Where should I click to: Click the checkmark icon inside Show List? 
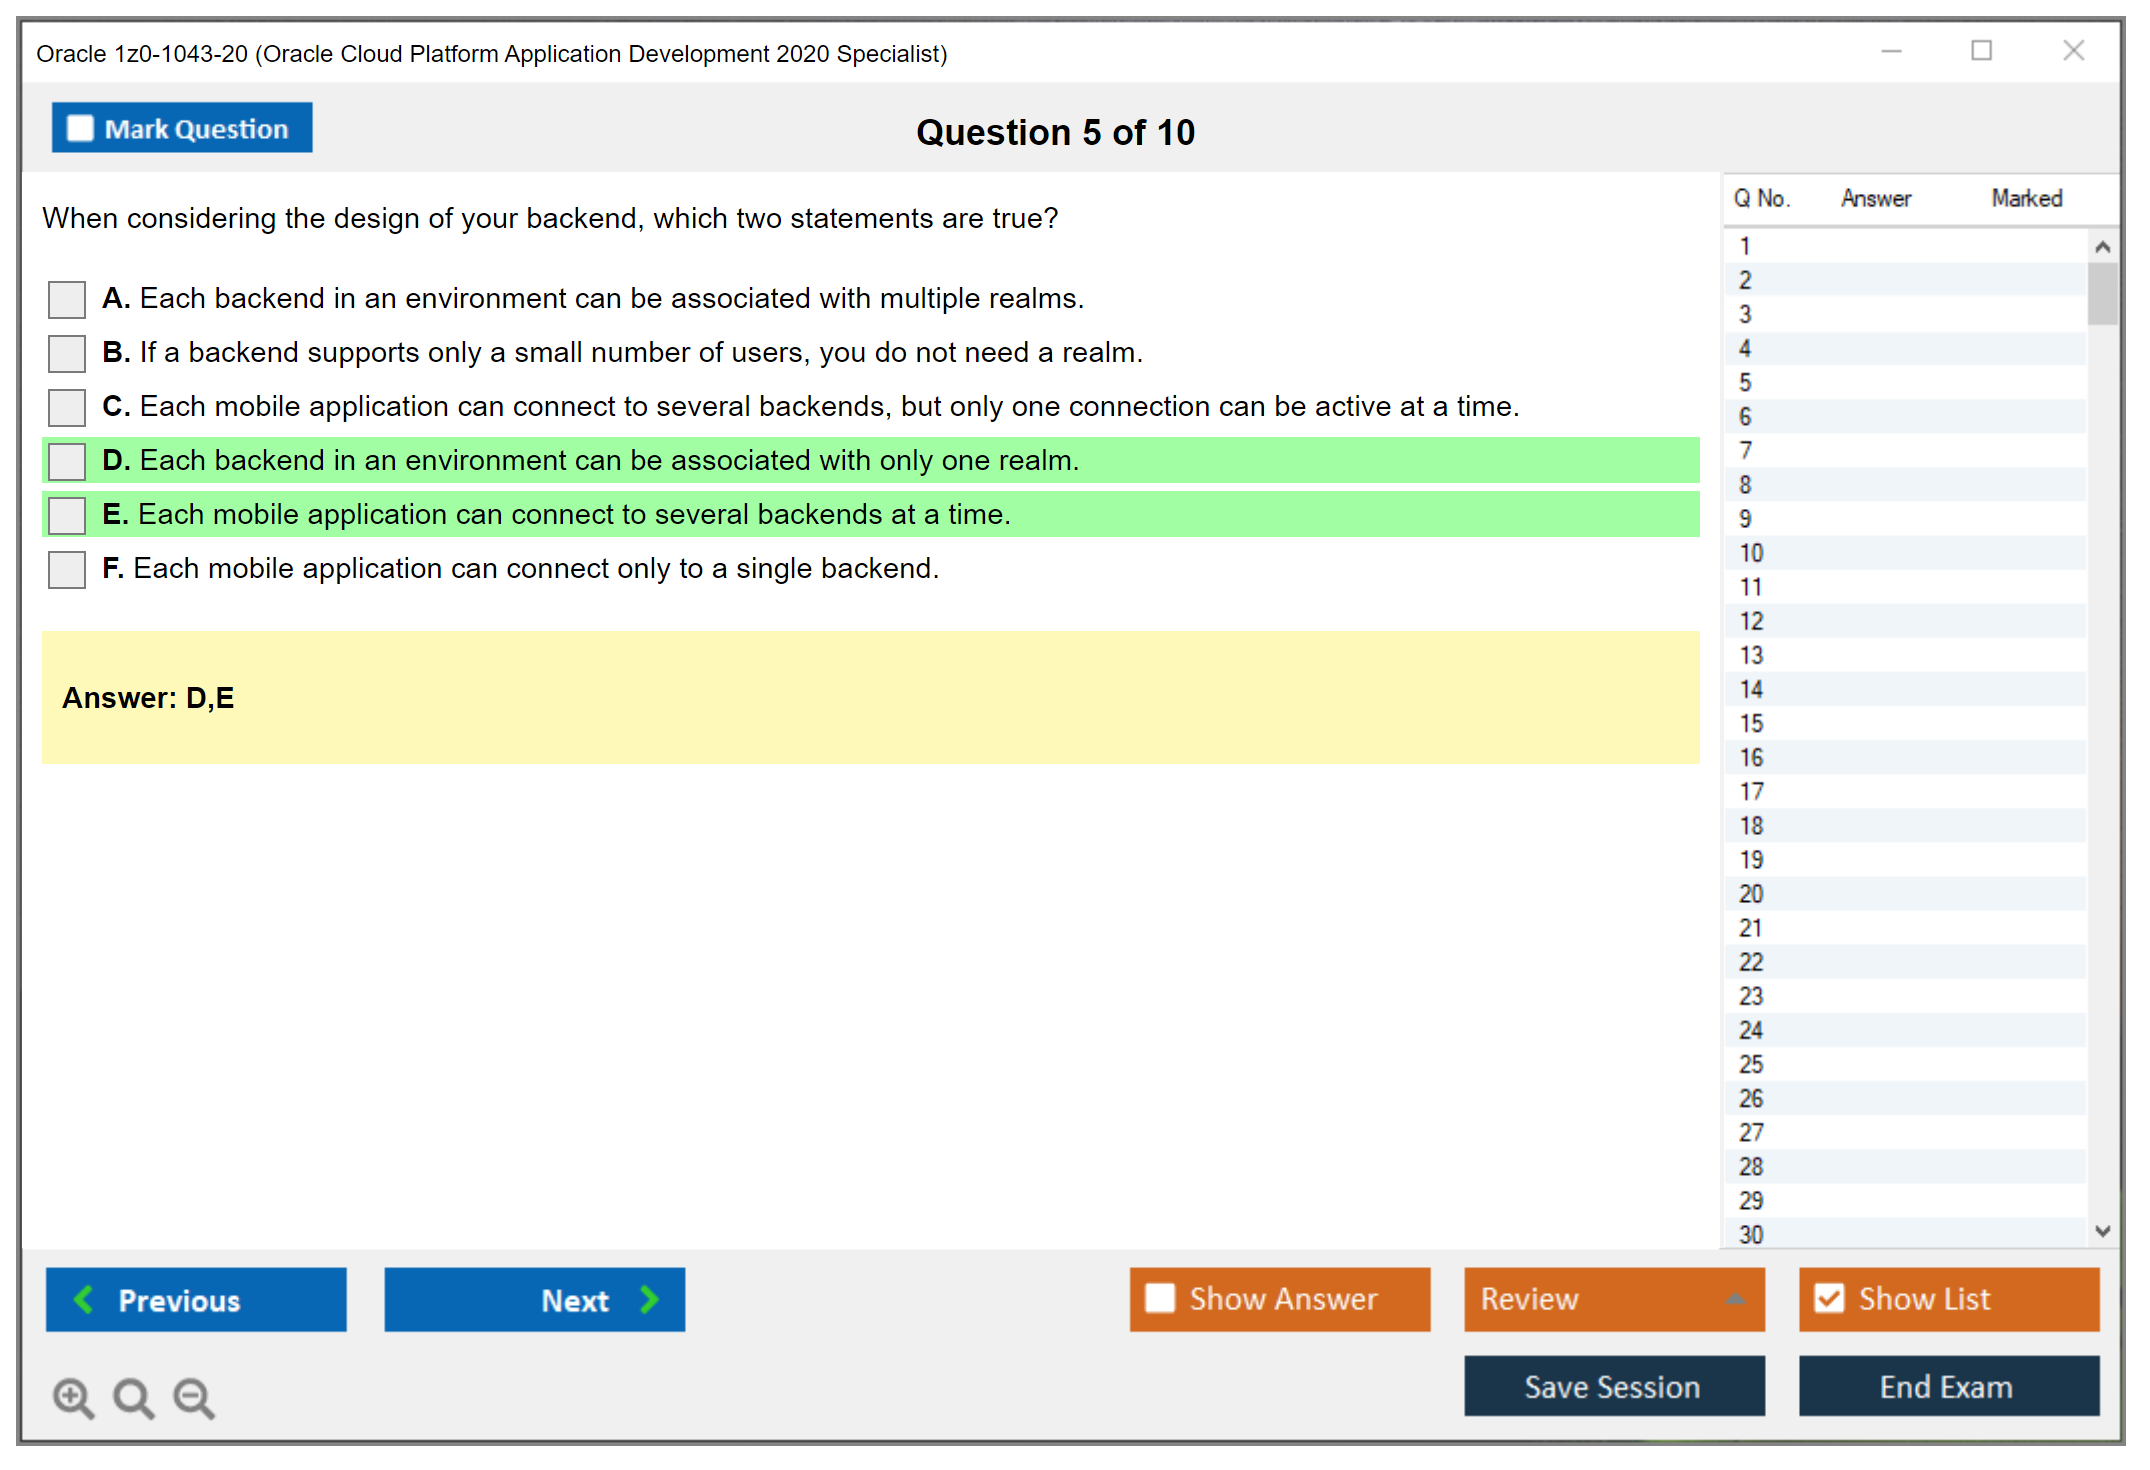click(1830, 1298)
